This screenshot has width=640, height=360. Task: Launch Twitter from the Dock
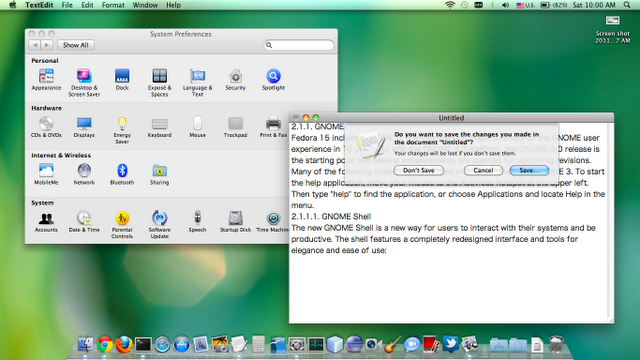point(450,344)
